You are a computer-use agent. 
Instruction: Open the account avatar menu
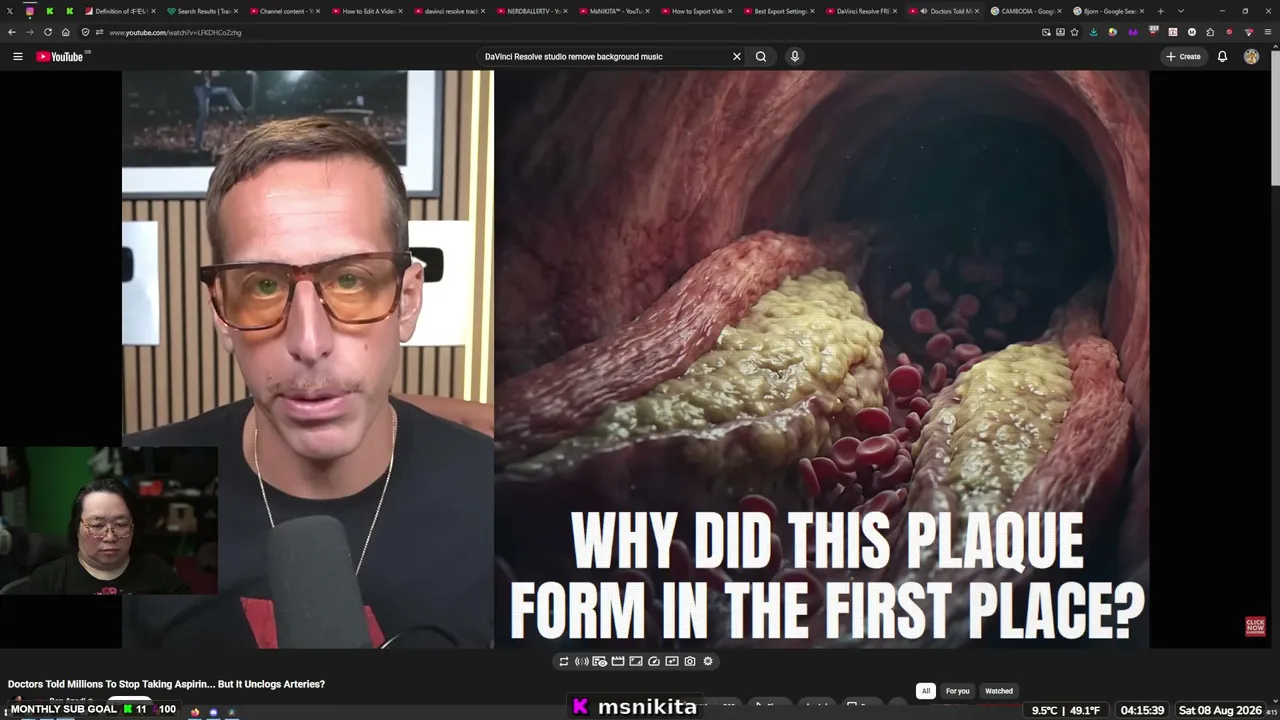1251,56
